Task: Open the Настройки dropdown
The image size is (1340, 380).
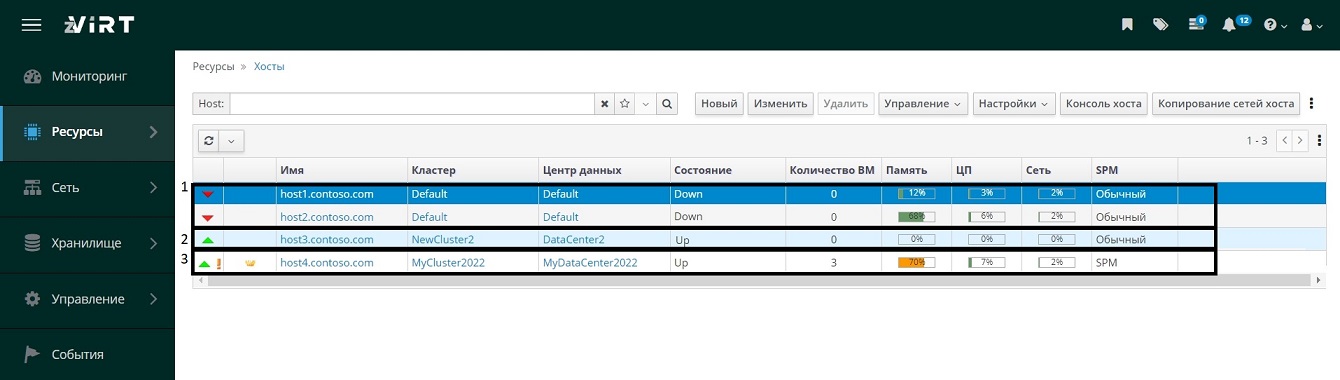Action: tap(1014, 104)
